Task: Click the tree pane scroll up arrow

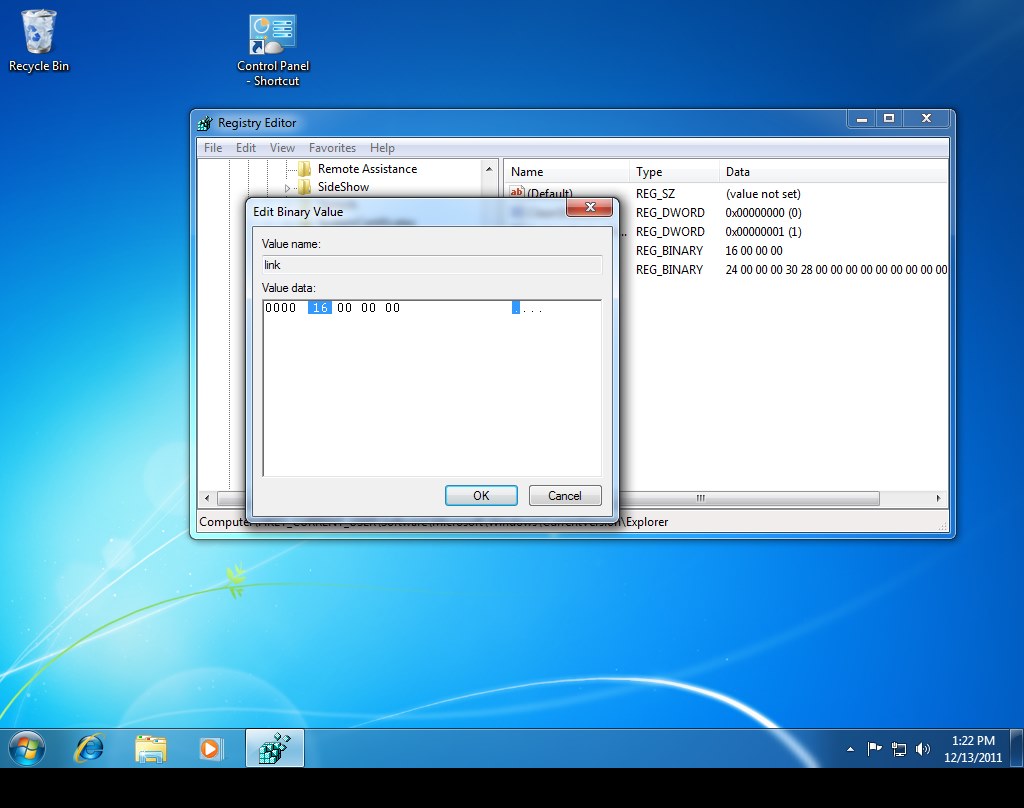Action: point(489,169)
